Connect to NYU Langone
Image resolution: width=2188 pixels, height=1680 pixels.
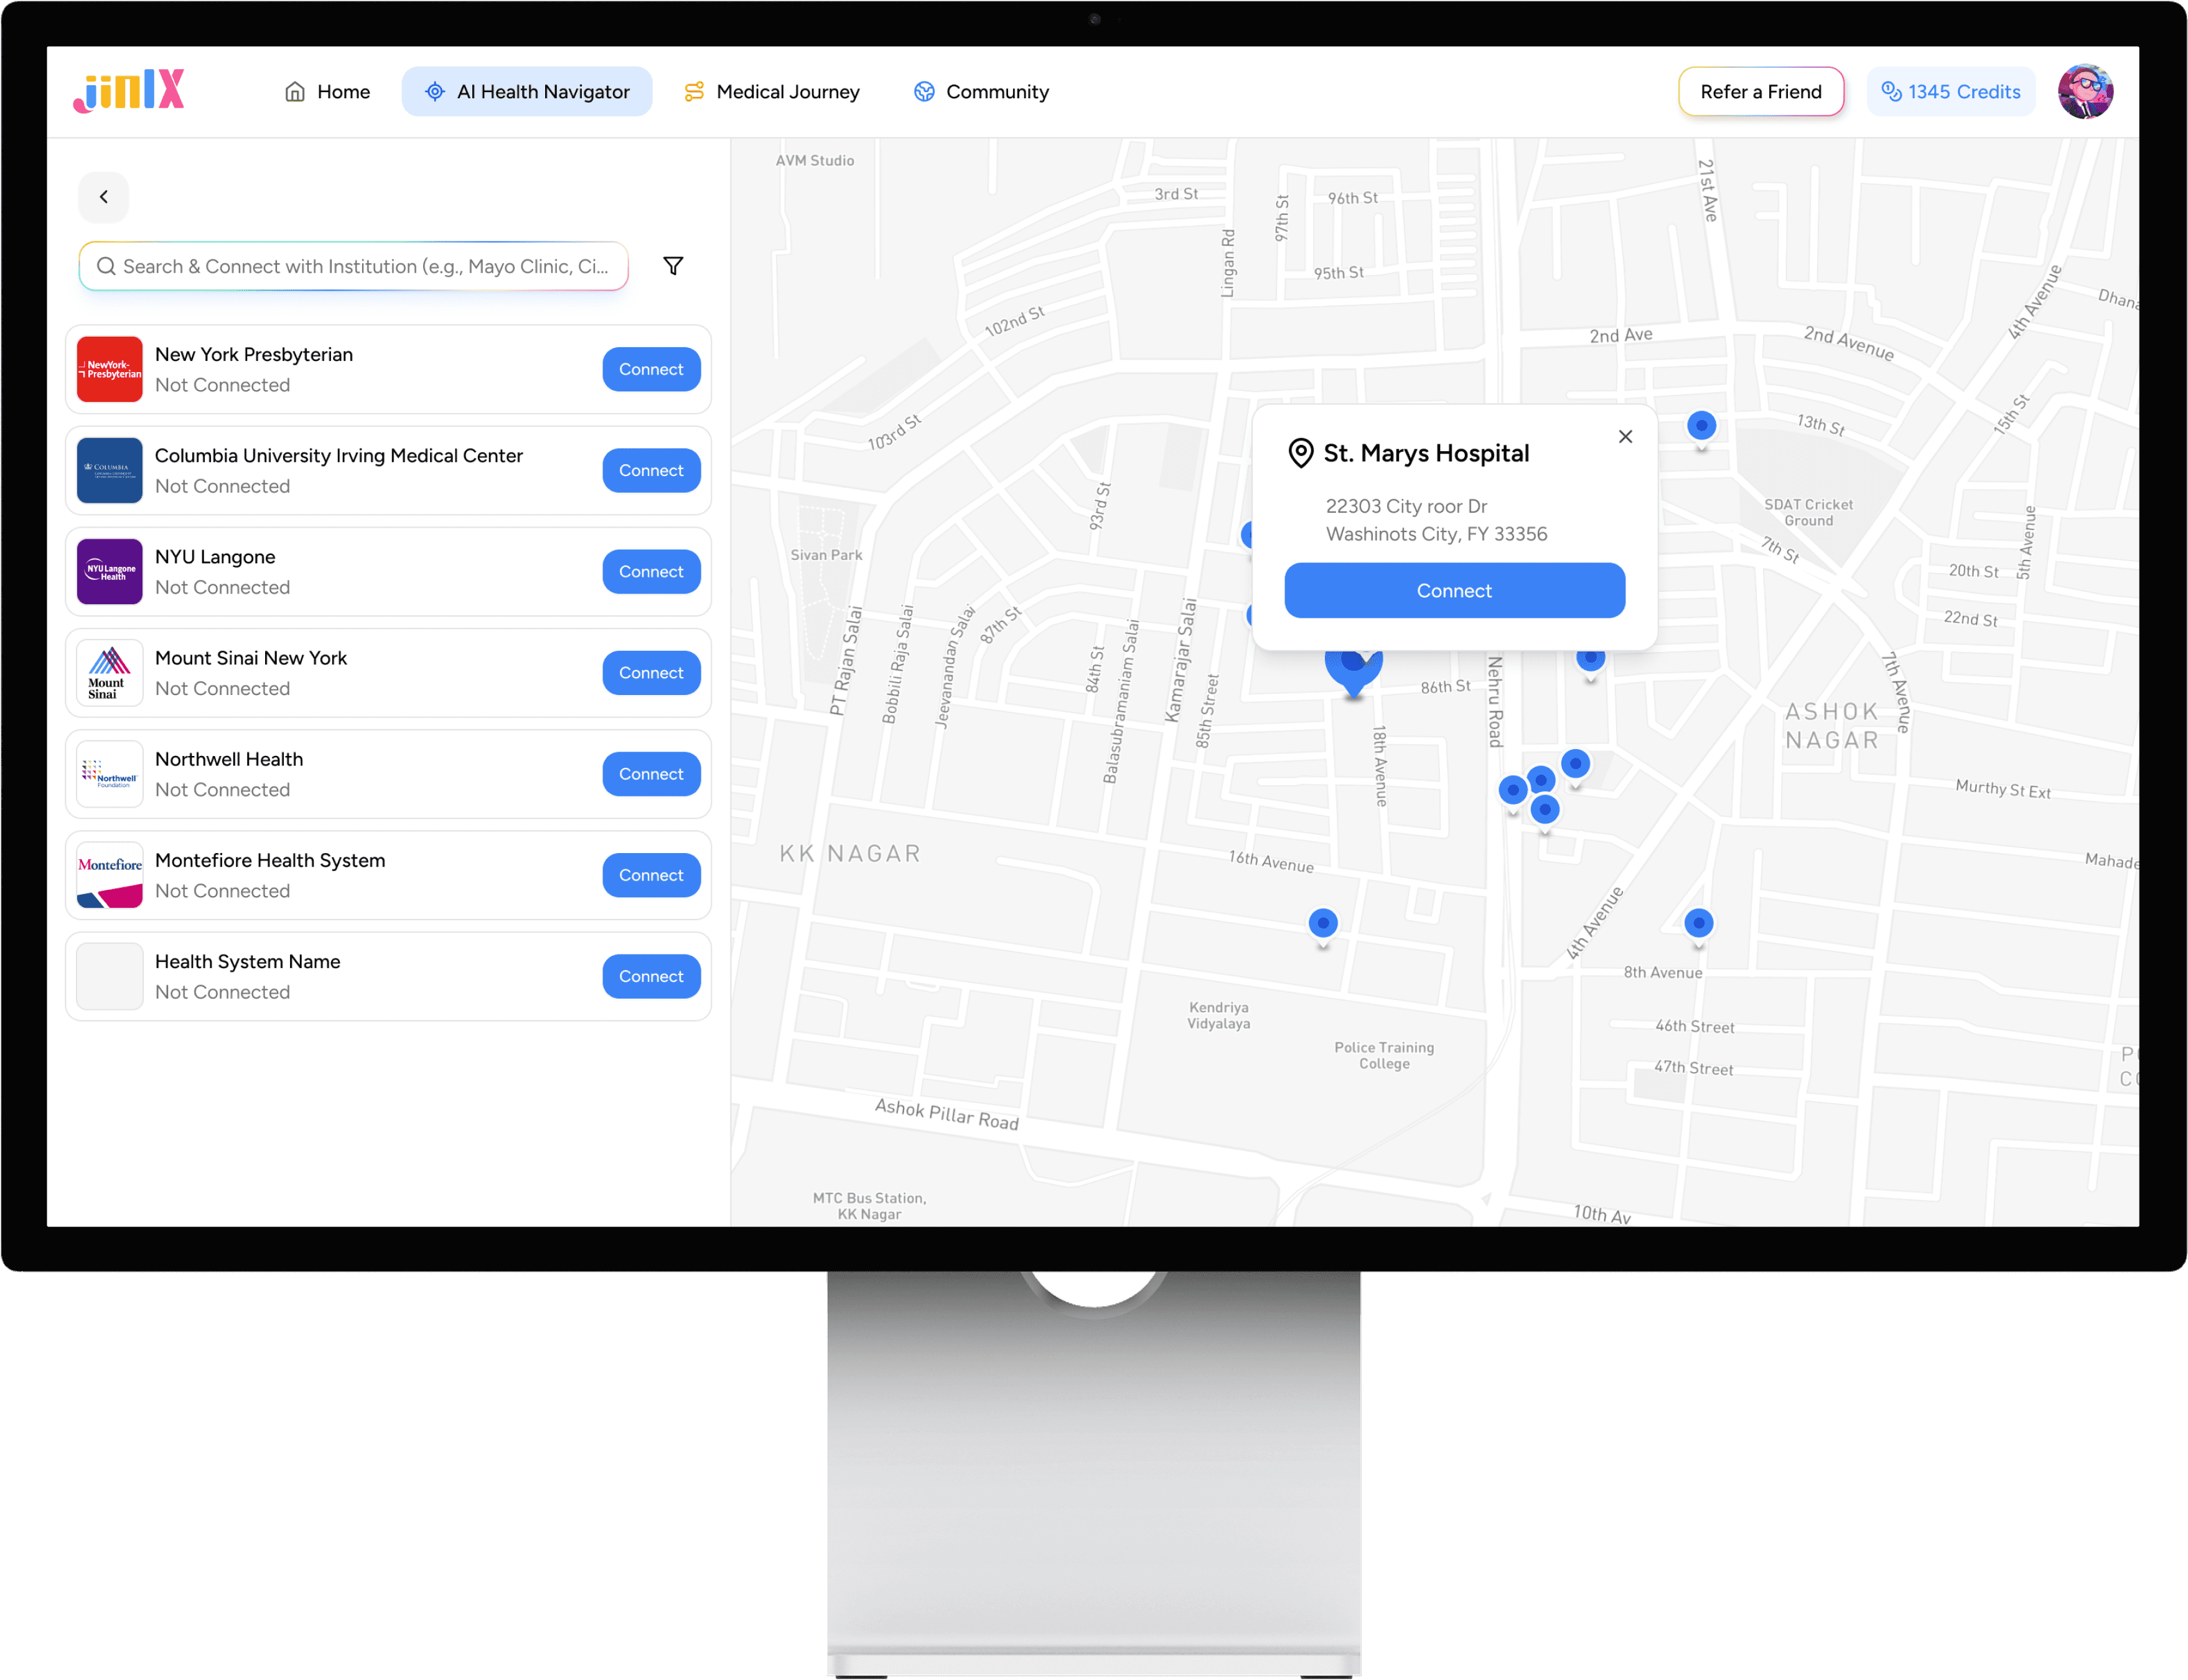[651, 572]
